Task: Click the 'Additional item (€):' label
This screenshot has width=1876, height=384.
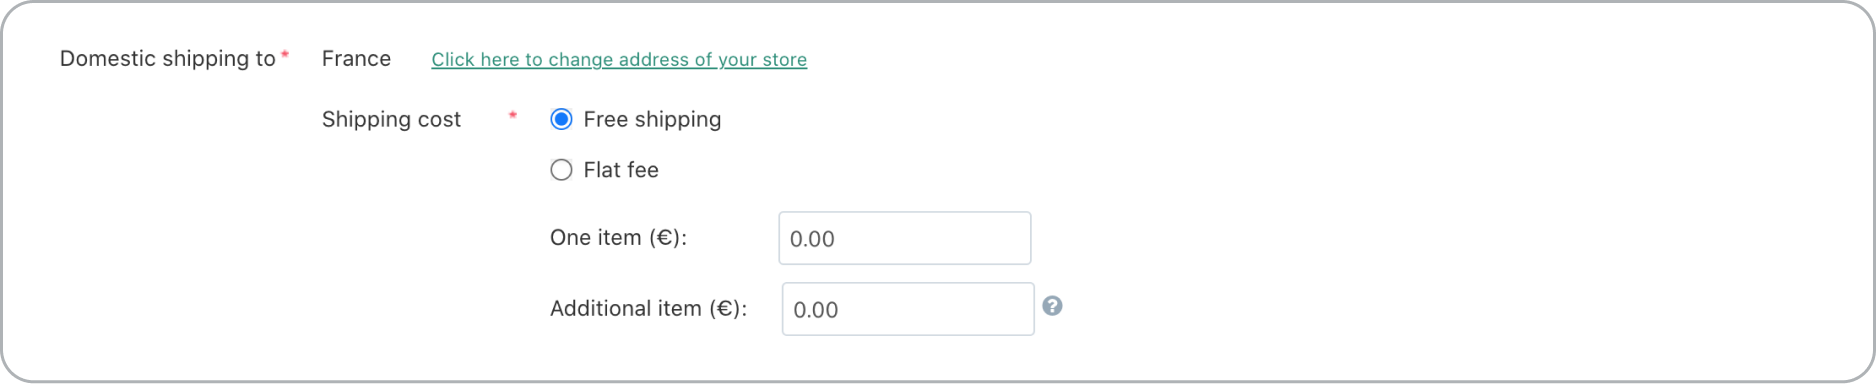Action: tap(648, 308)
